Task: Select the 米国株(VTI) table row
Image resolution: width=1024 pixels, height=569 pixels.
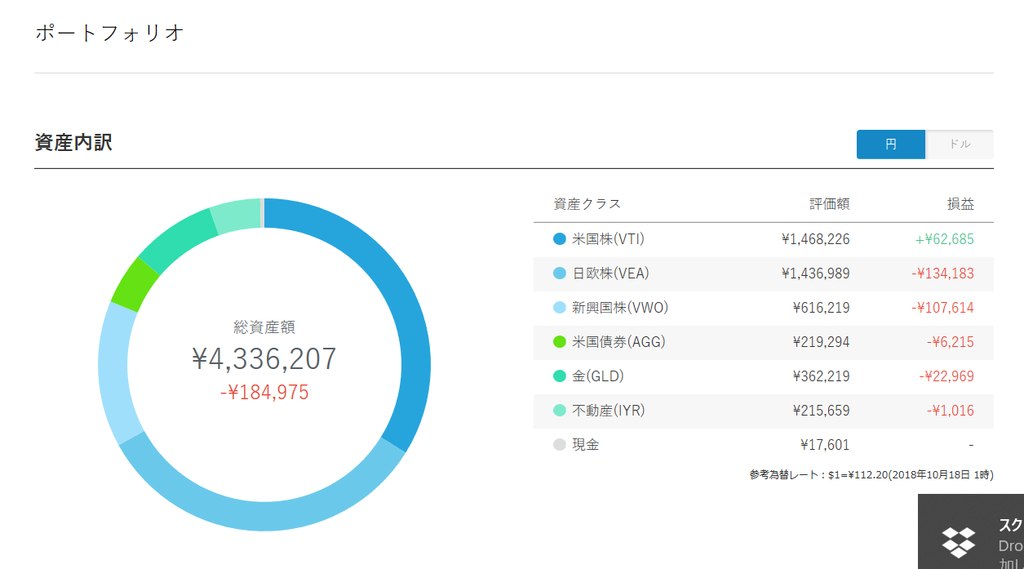Action: [763, 239]
